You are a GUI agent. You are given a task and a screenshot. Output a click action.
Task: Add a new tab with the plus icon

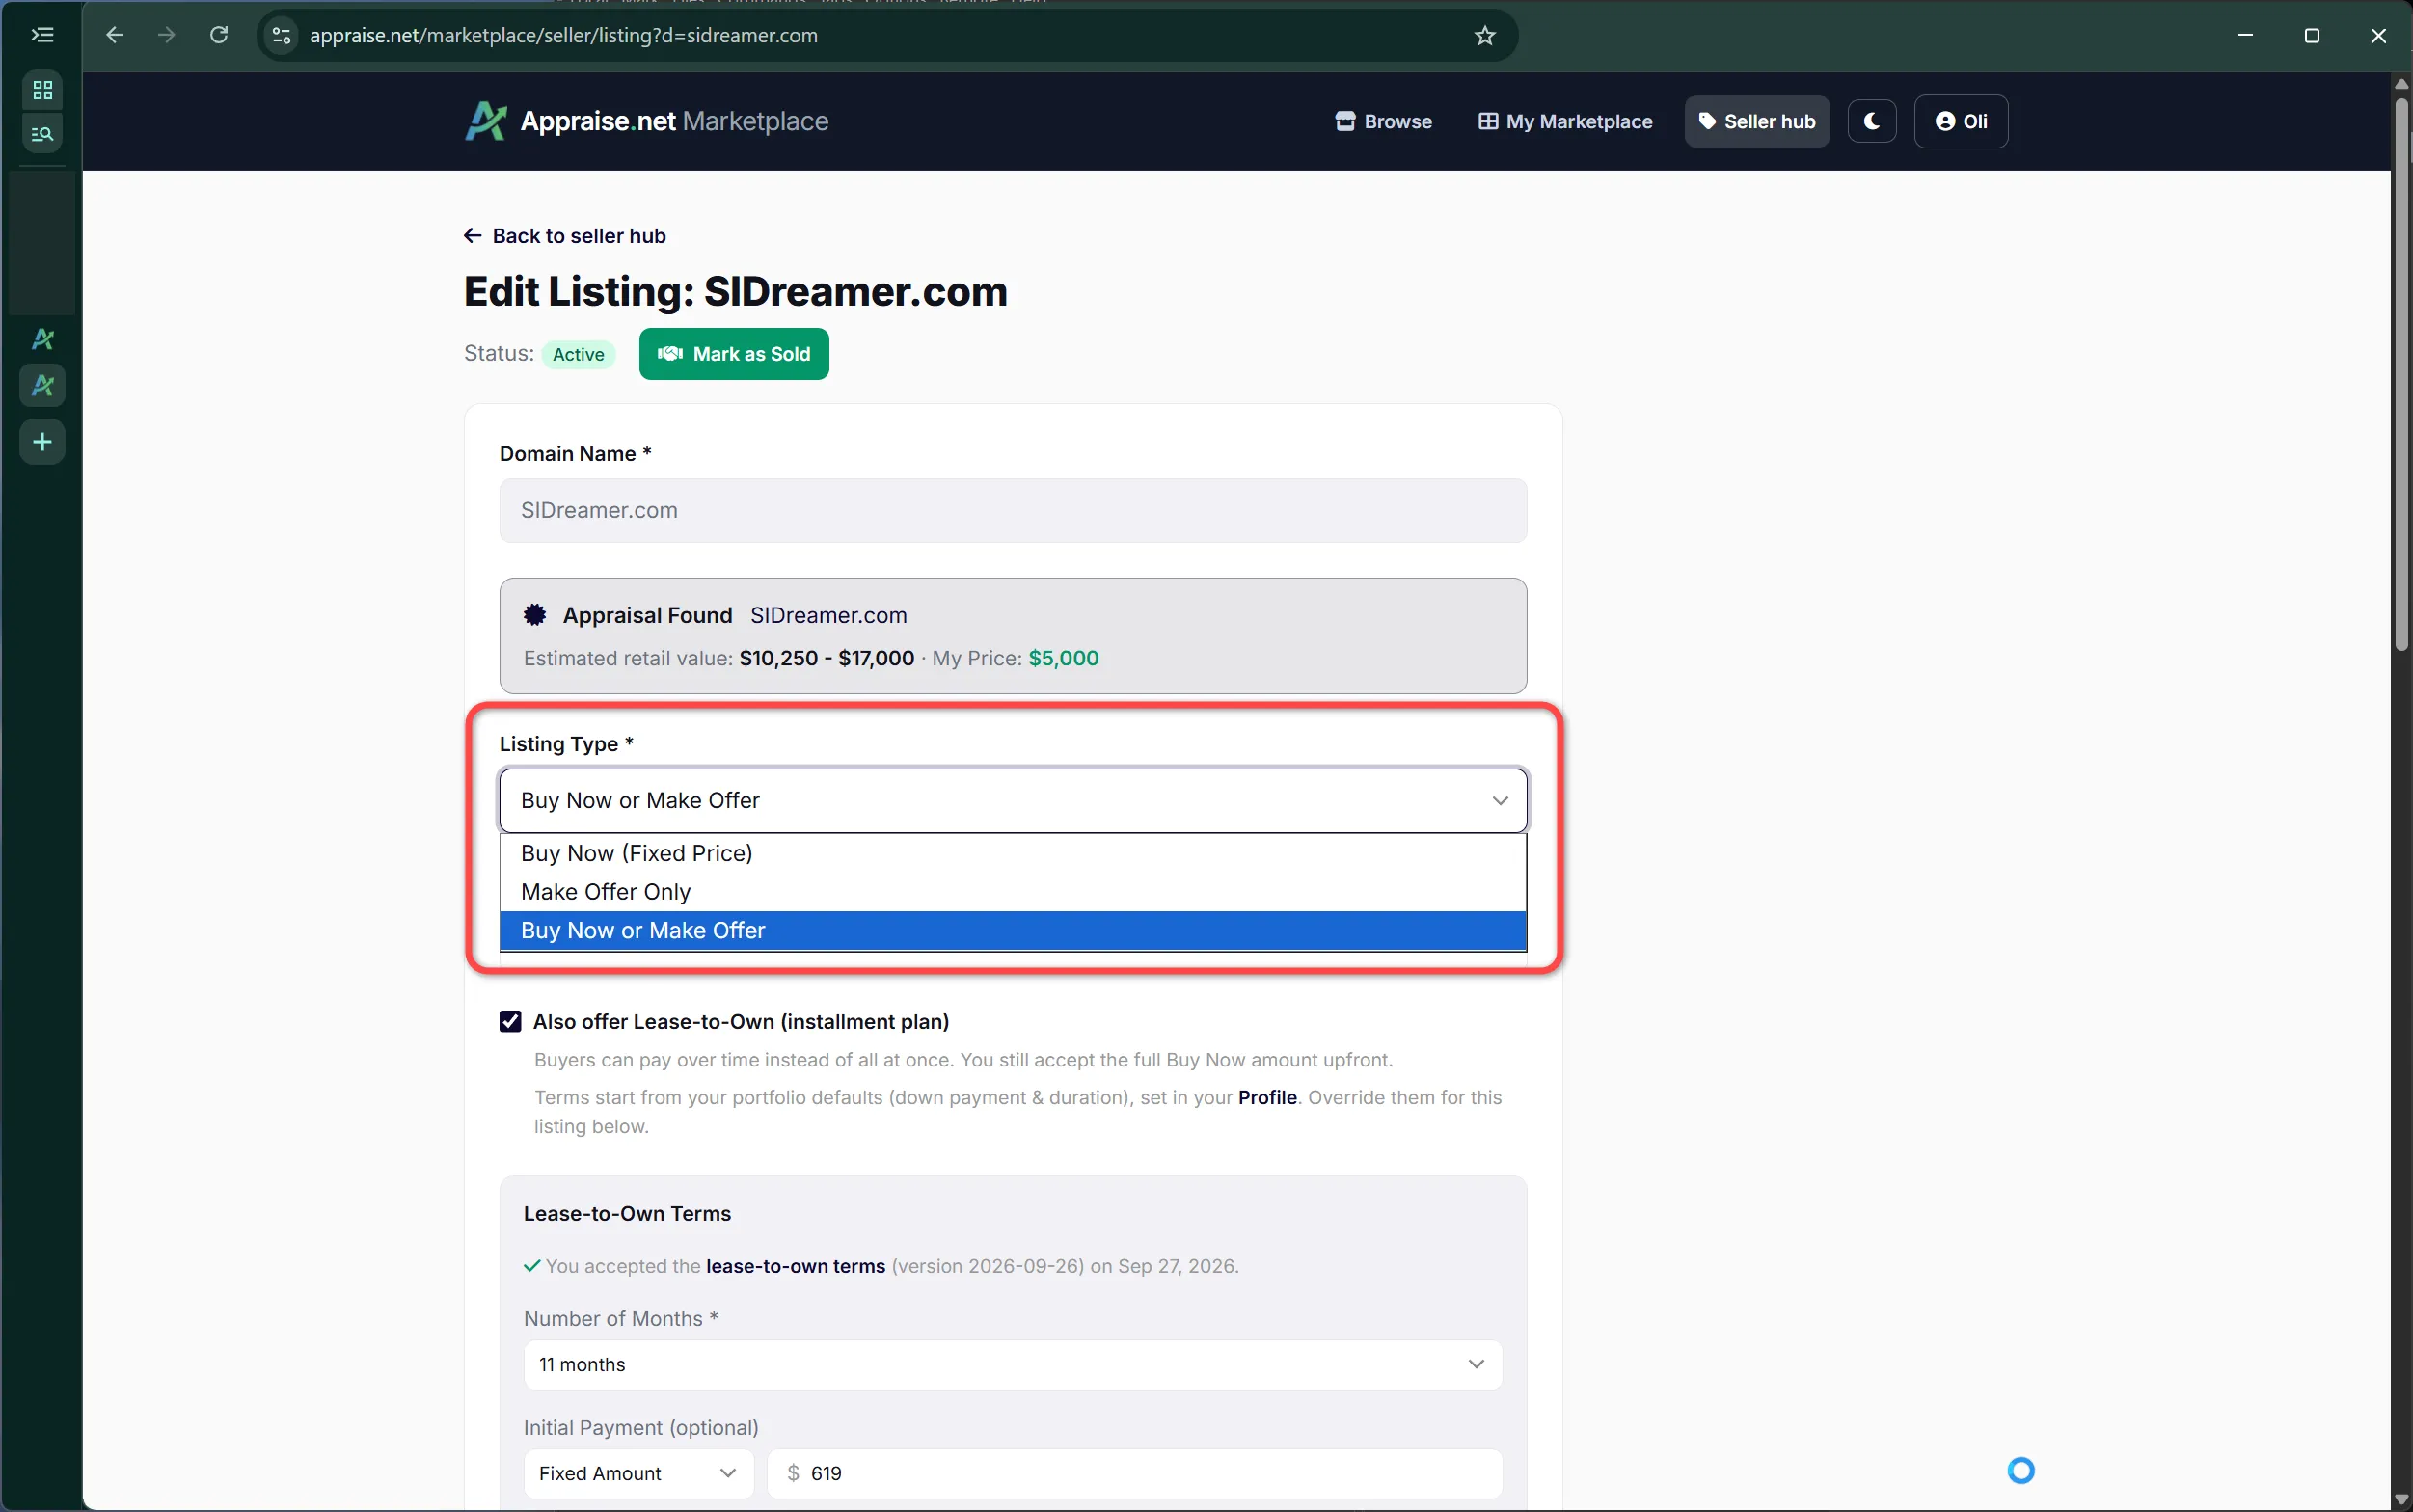tap(42, 441)
